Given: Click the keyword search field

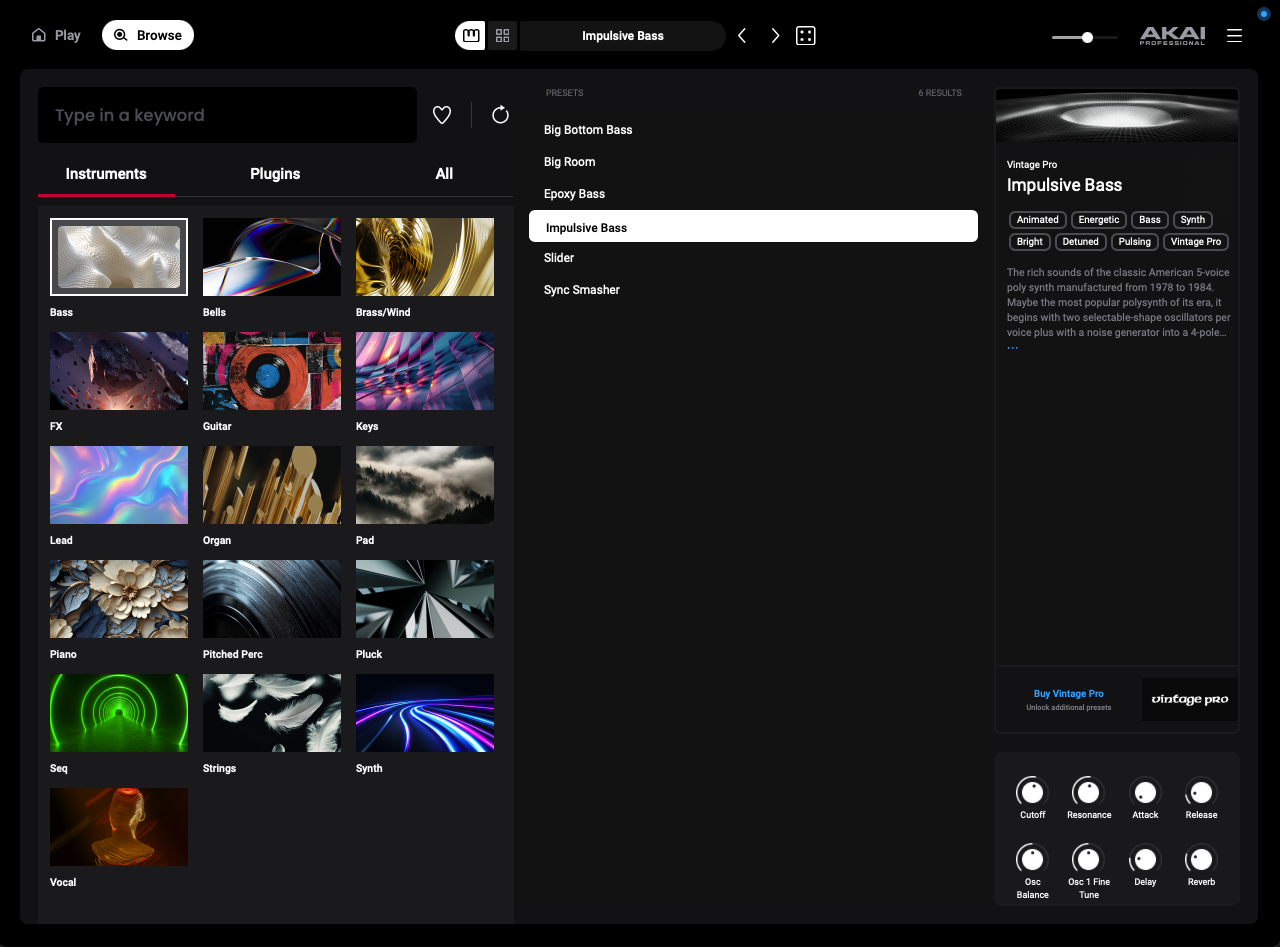Looking at the screenshot, I should [x=227, y=115].
